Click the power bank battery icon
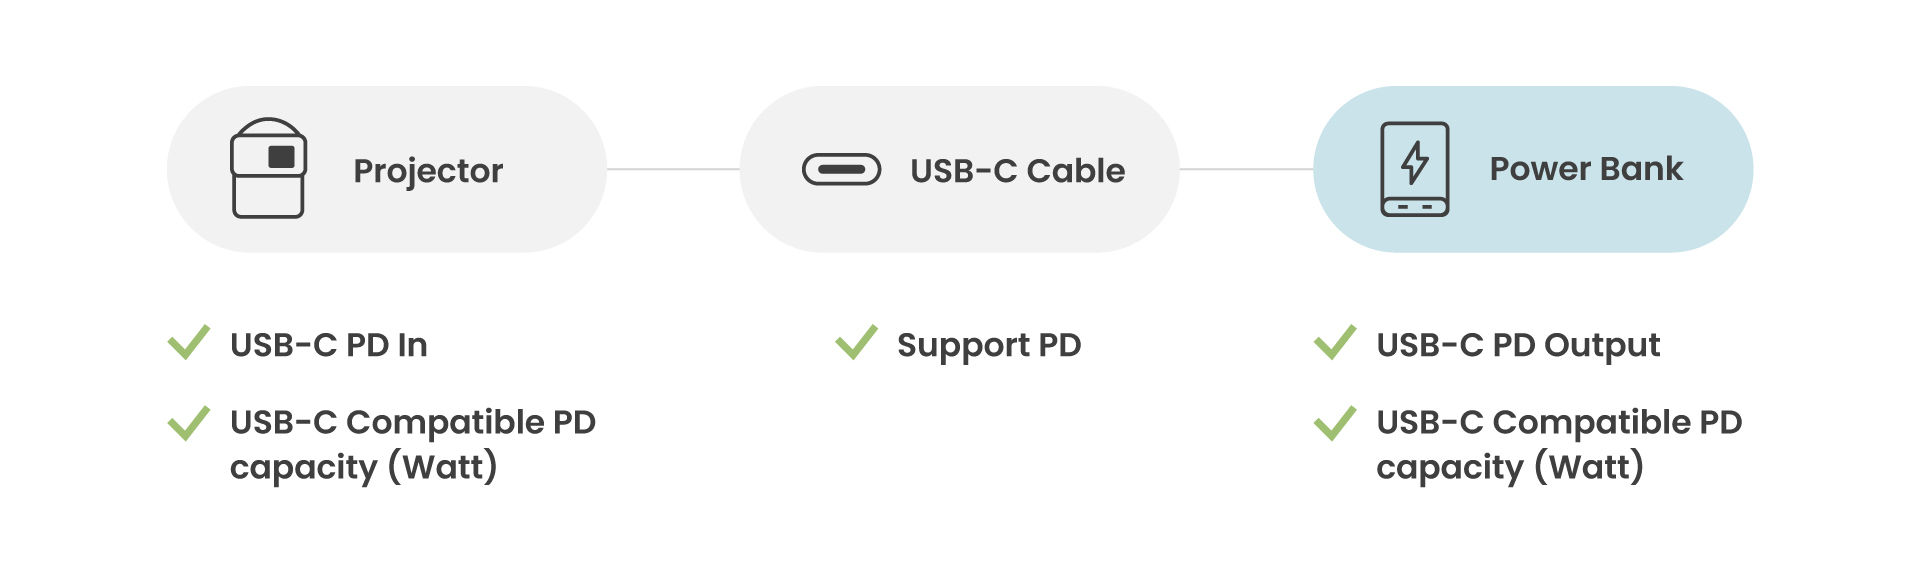The width and height of the screenshot is (1920, 579). coord(1414,169)
